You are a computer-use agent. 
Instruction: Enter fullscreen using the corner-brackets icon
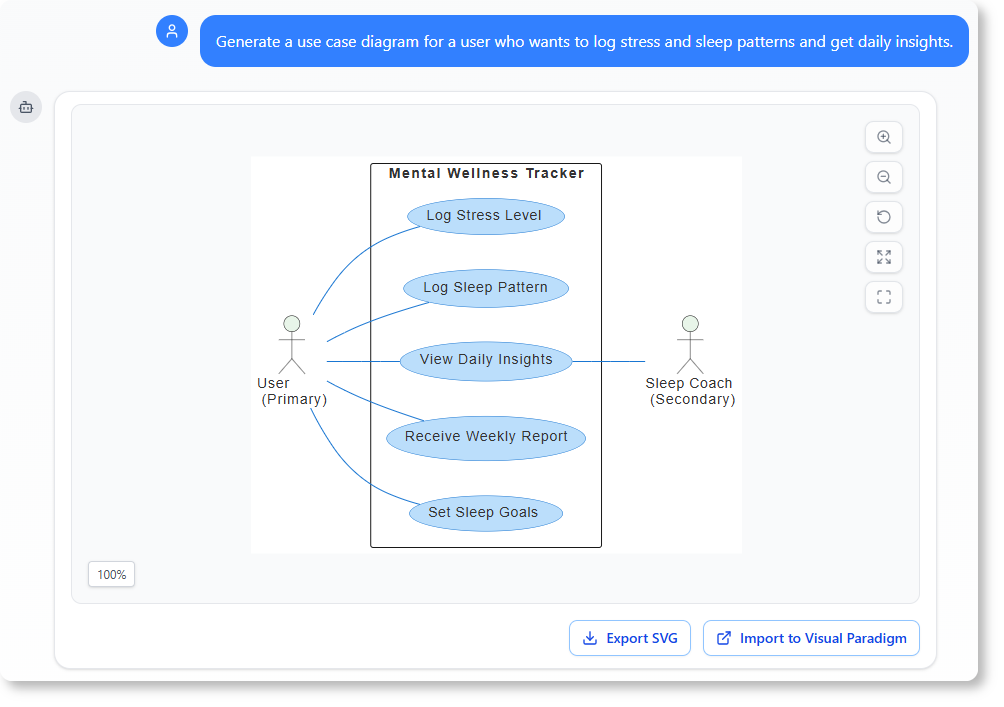point(883,297)
